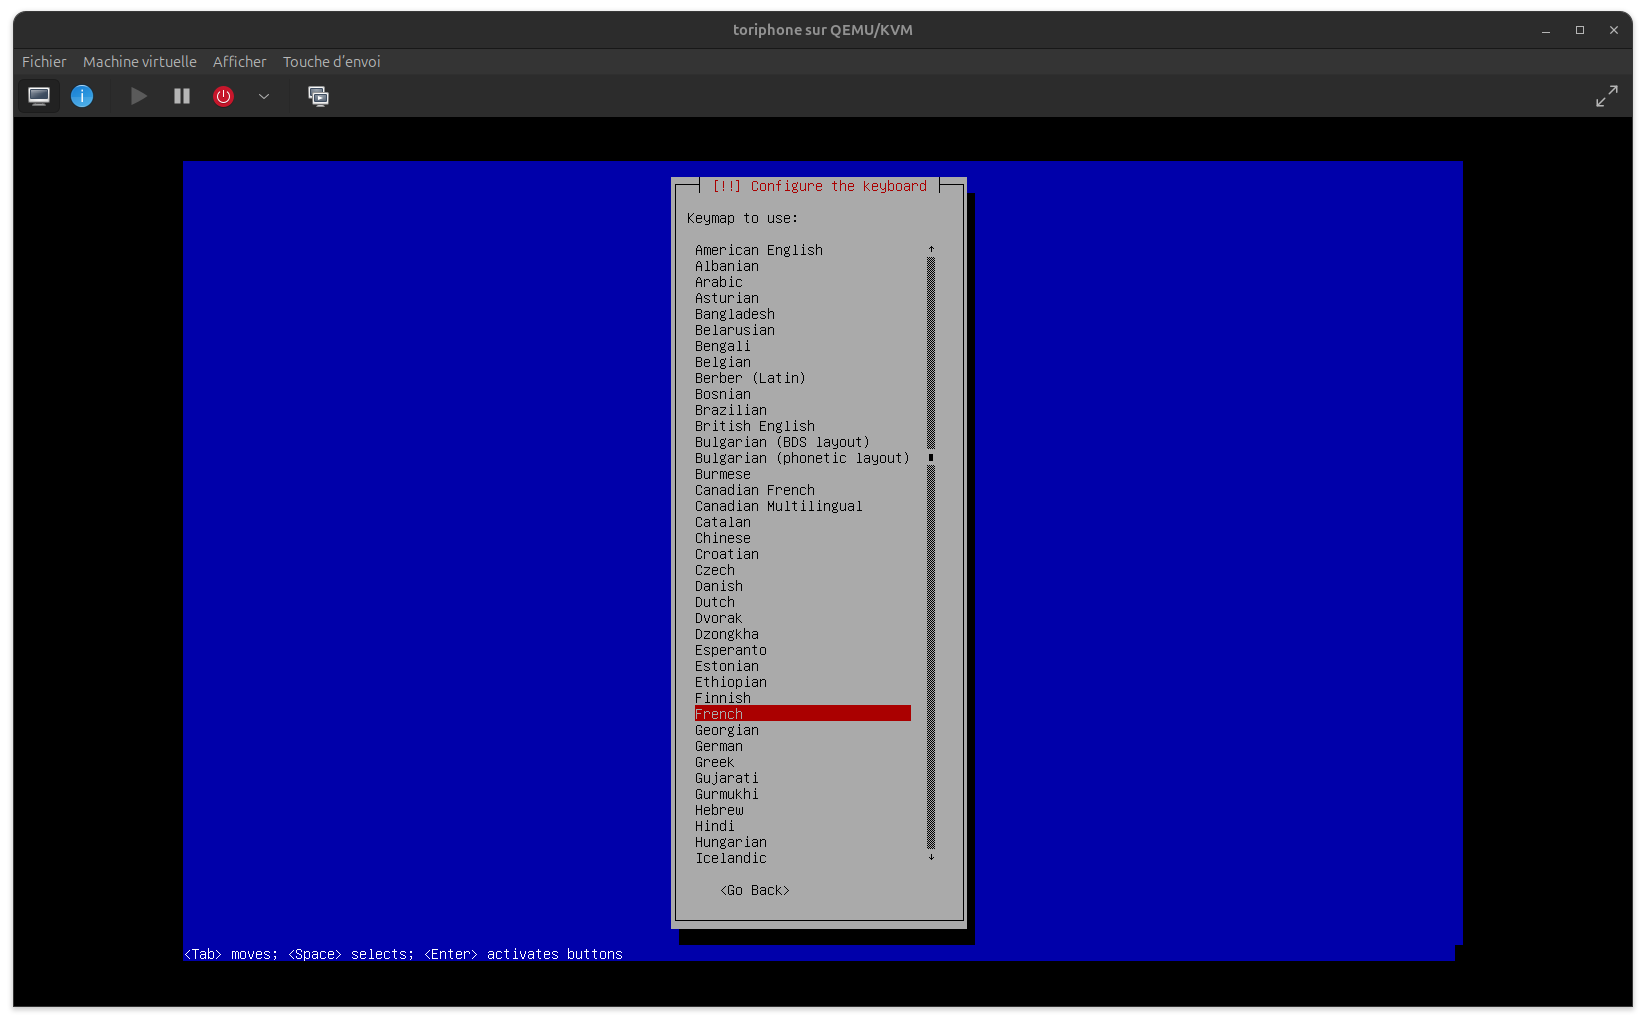Viewport: 1646px width, 1023px height.
Task: Click the scrollbar up arrow in keymap list
Action: tap(931, 248)
